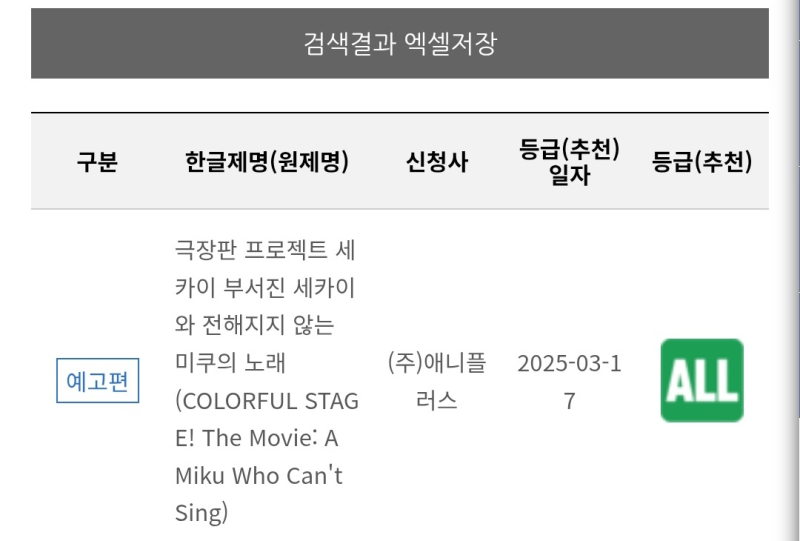Select the 2025-03-17 rating date cell

(x=569, y=363)
